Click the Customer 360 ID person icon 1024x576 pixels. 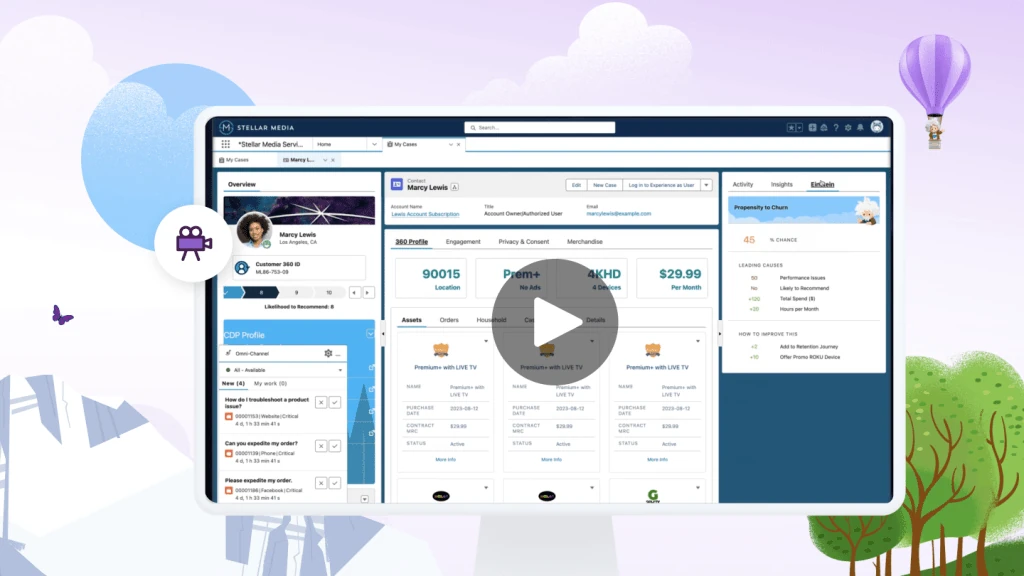coord(242,268)
